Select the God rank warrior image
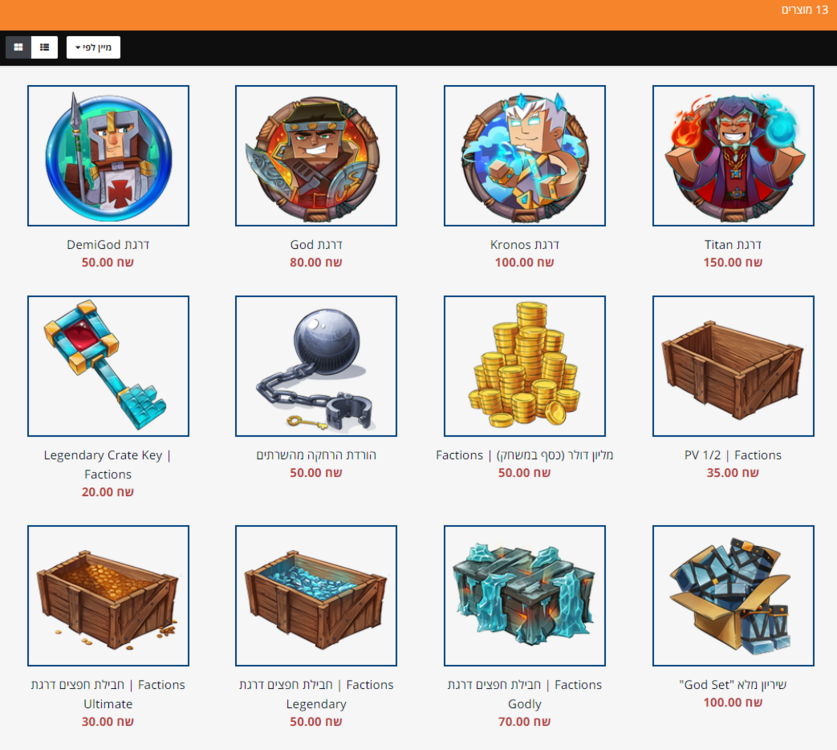Screen dimensions: 837x750 316,156
